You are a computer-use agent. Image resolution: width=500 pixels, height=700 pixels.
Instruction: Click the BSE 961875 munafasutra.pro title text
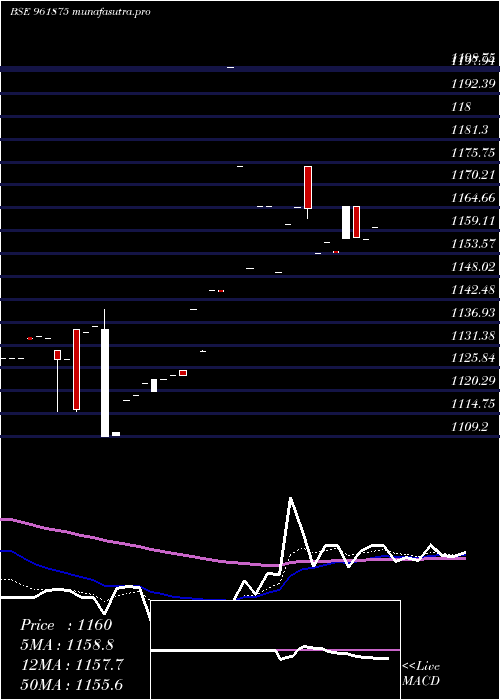[80, 12]
